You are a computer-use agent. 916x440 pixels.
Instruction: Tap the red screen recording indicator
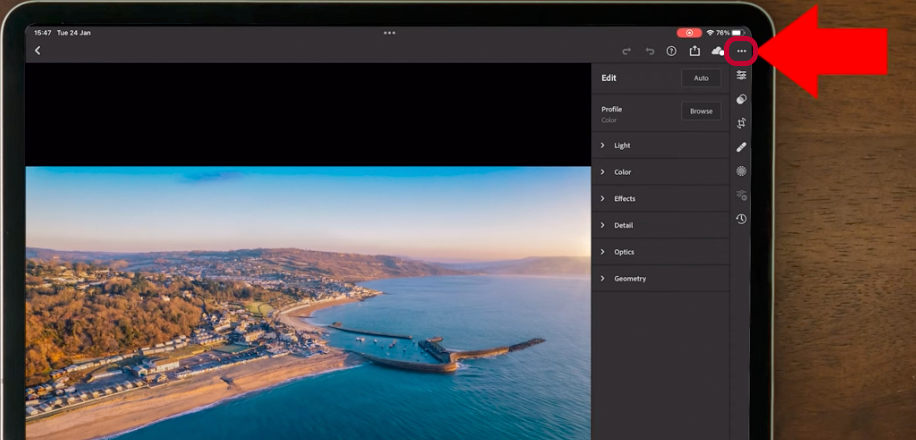tap(690, 33)
